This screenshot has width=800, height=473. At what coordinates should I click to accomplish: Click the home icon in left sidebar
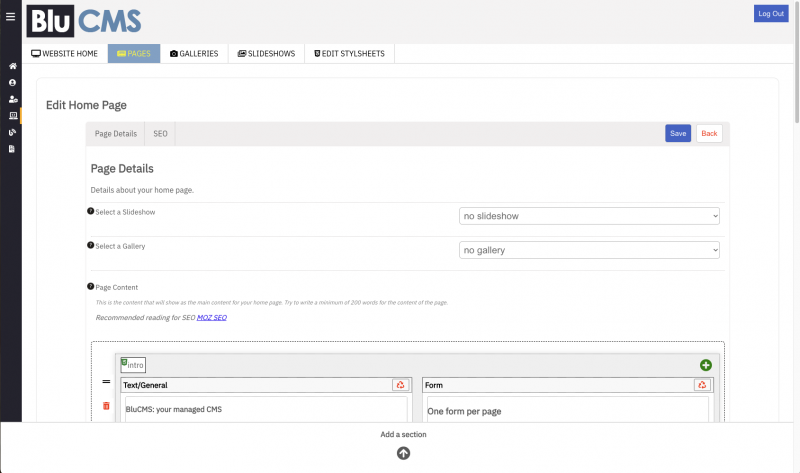point(12,66)
